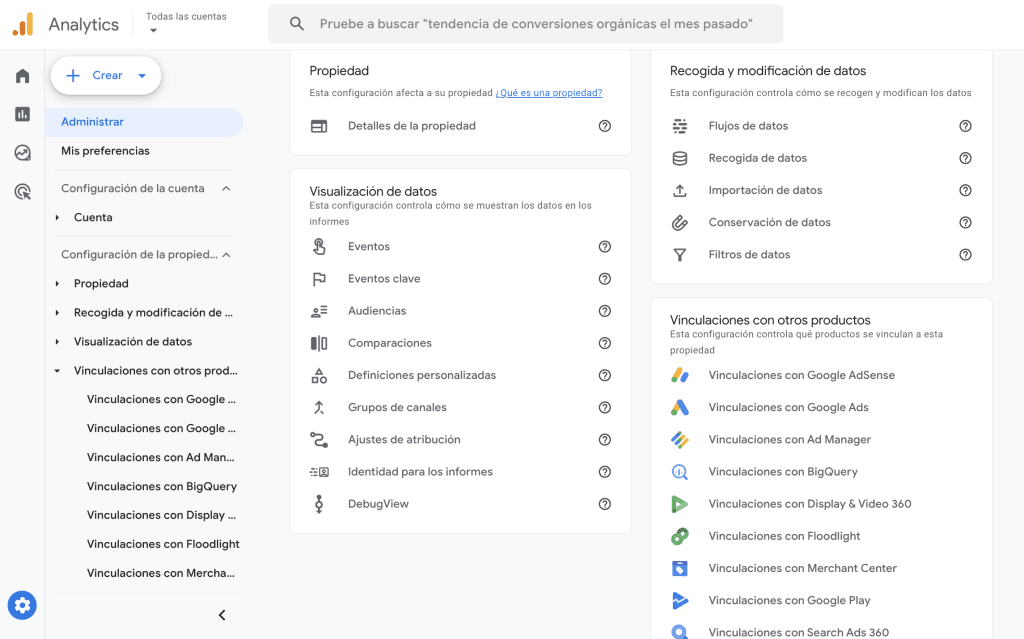Click help icon for Detalles de la propiedad
This screenshot has width=1024, height=639.
tap(605, 126)
